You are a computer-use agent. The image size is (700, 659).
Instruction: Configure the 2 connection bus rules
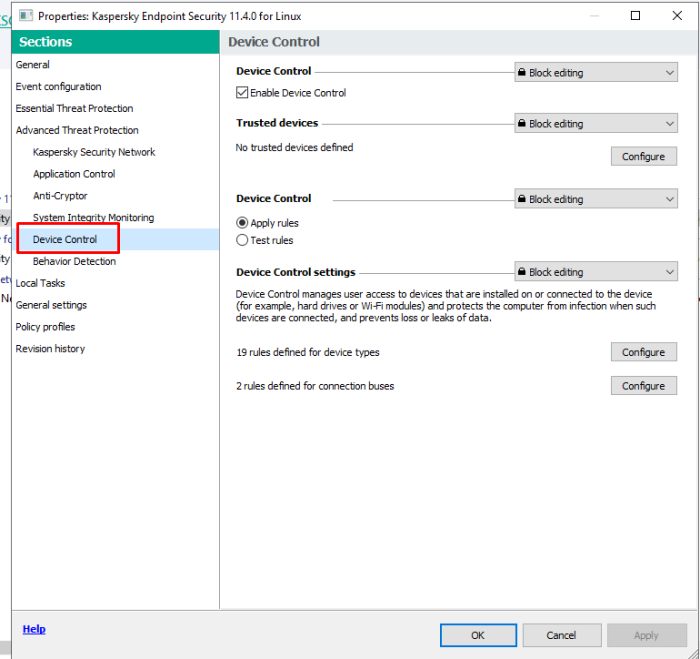[x=643, y=385]
